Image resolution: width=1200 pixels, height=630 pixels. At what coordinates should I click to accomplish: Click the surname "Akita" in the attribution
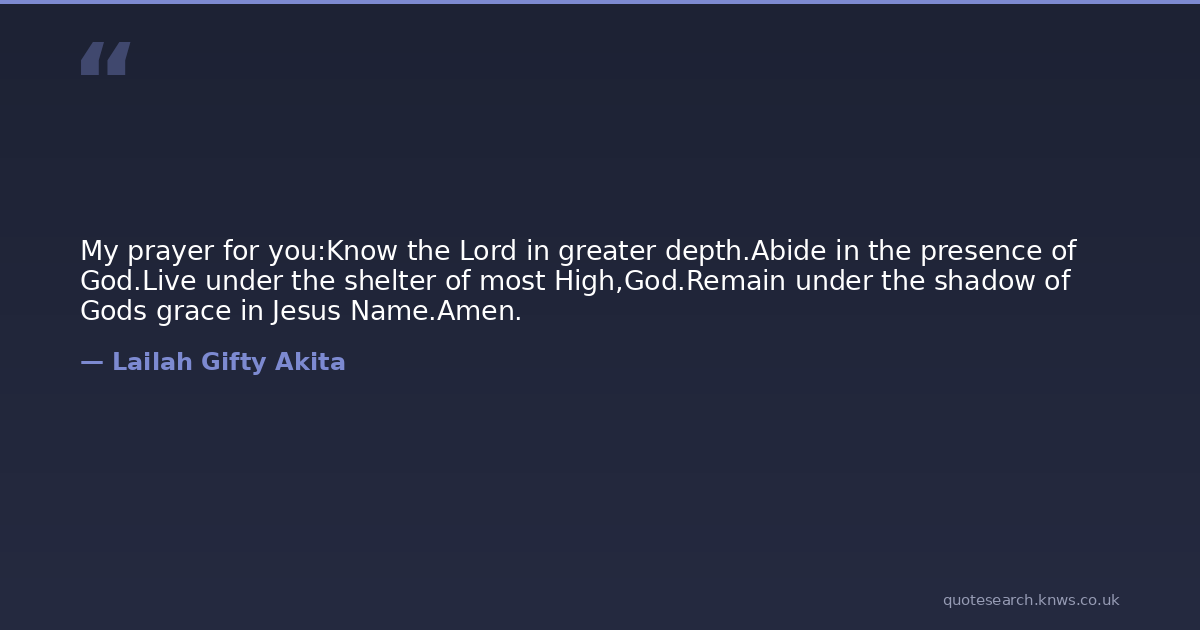pyautogui.click(x=310, y=363)
